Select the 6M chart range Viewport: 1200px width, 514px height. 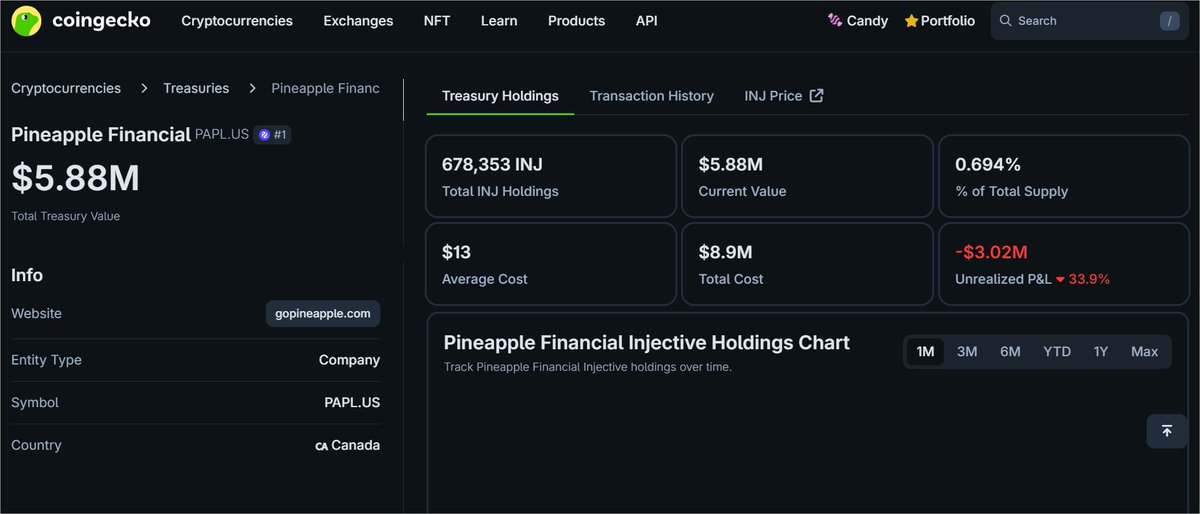[1010, 351]
